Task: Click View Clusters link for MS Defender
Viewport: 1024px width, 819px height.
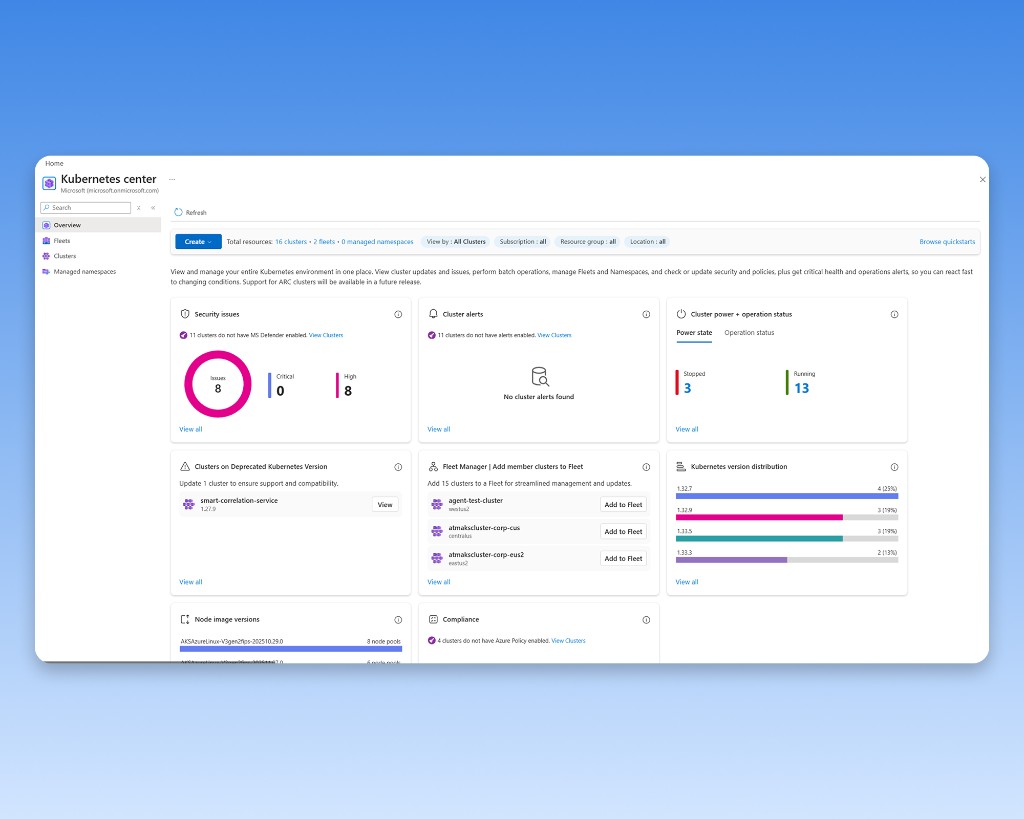Action: pos(326,335)
